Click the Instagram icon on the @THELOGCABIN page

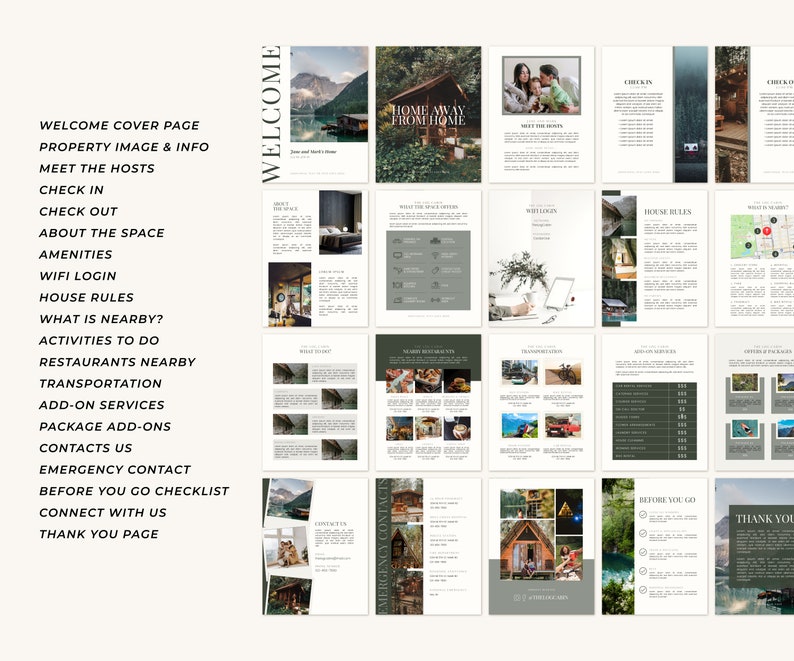(517, 598)
